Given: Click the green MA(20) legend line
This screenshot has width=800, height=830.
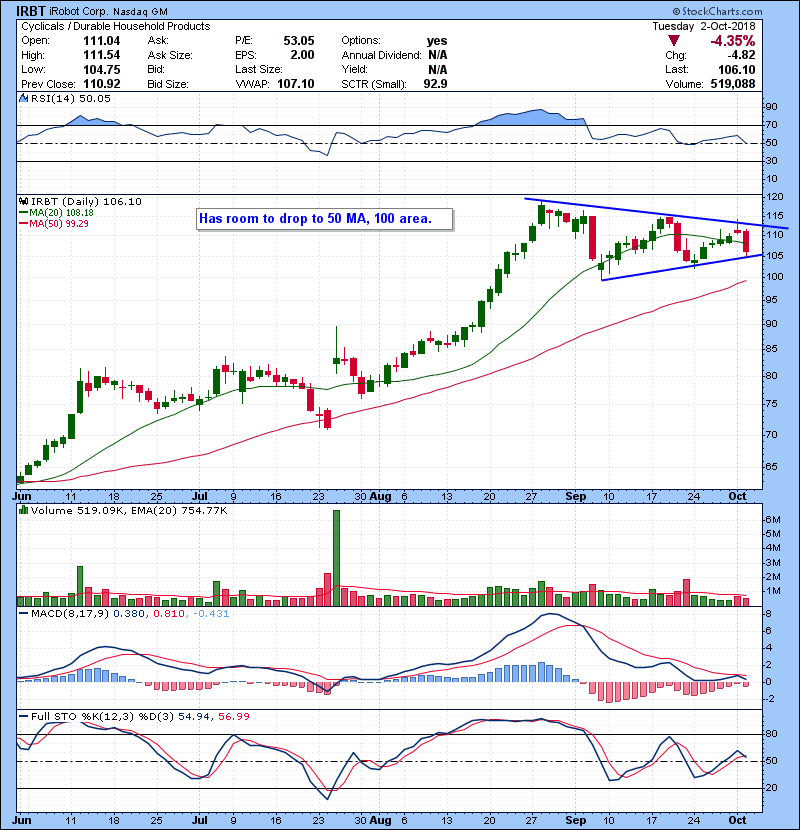Looking at the screenshot, I should tap(23, 213).
